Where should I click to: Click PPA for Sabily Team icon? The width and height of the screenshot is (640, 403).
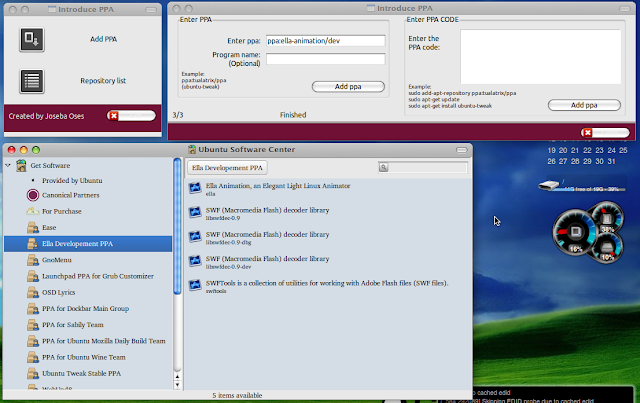coord(33,325)
